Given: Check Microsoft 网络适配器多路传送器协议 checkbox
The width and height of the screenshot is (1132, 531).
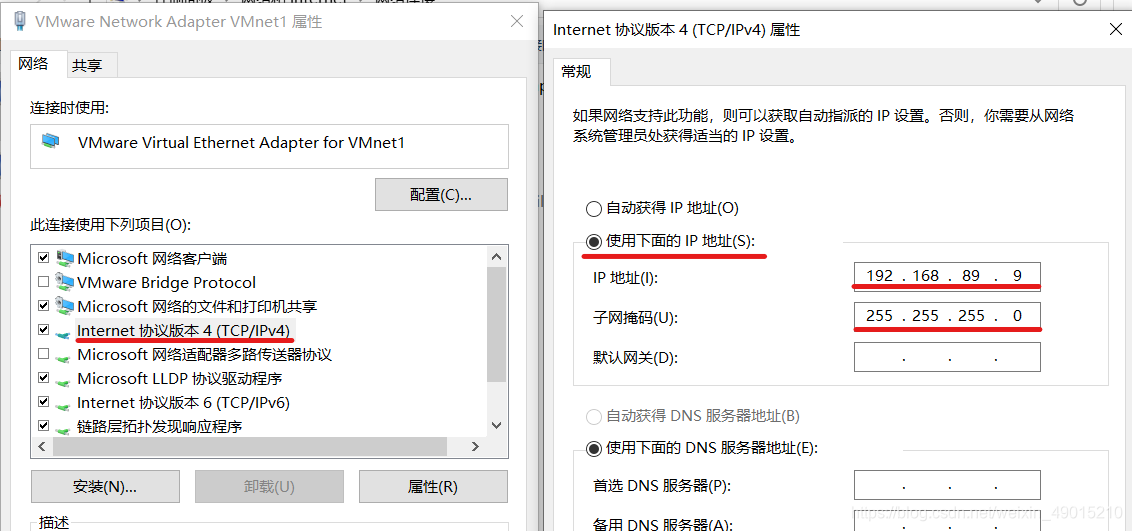Looking at the screenshot, I should (43, 354).
